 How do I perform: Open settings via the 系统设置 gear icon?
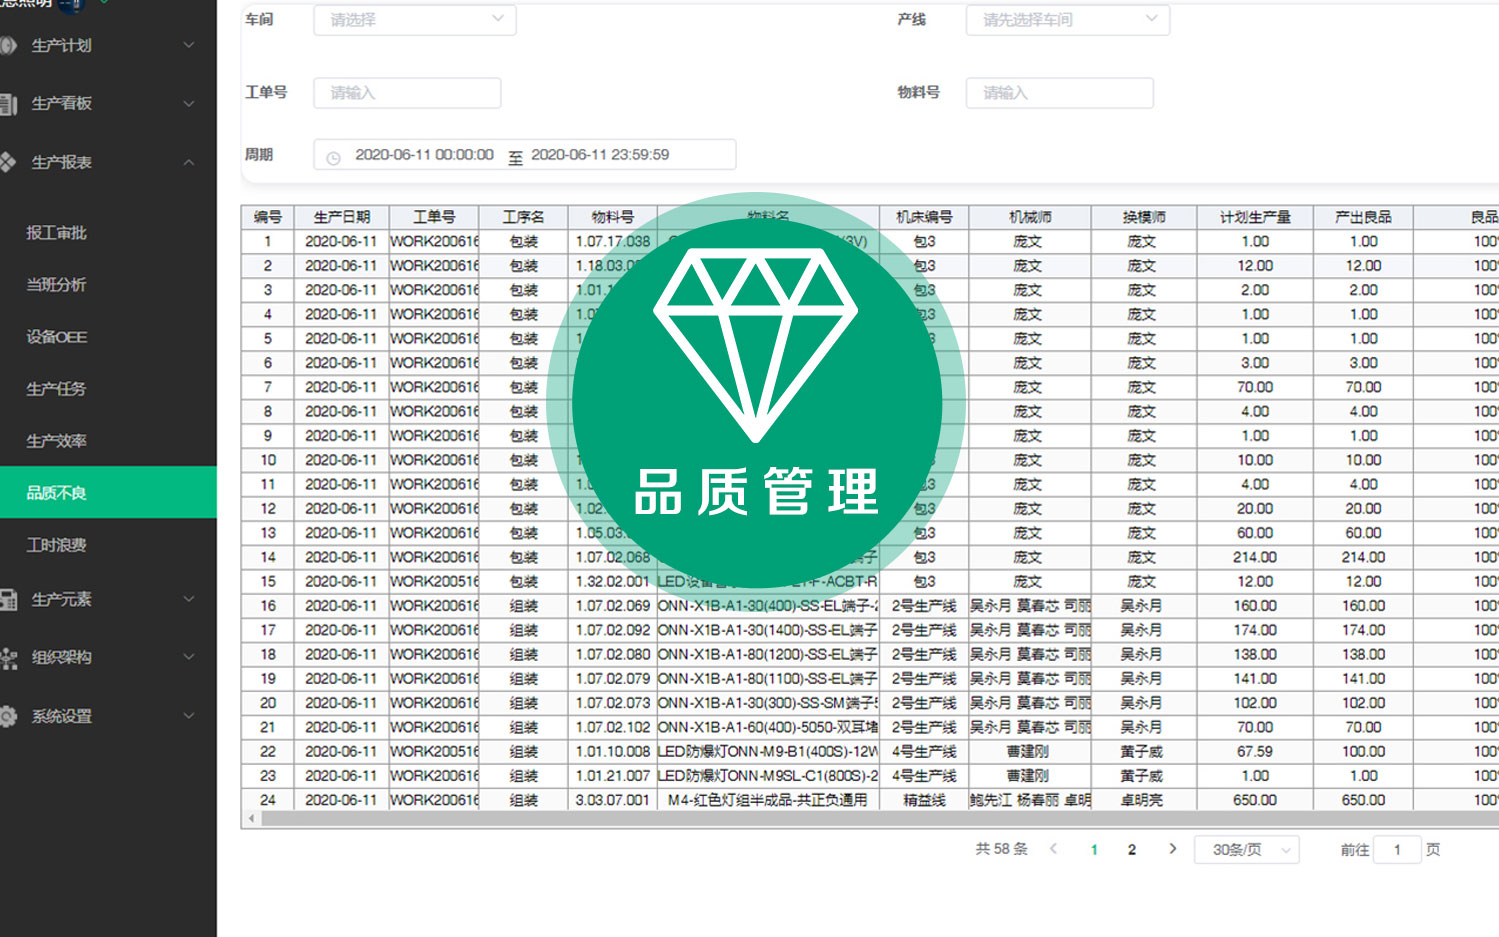[x=10, y=716]
